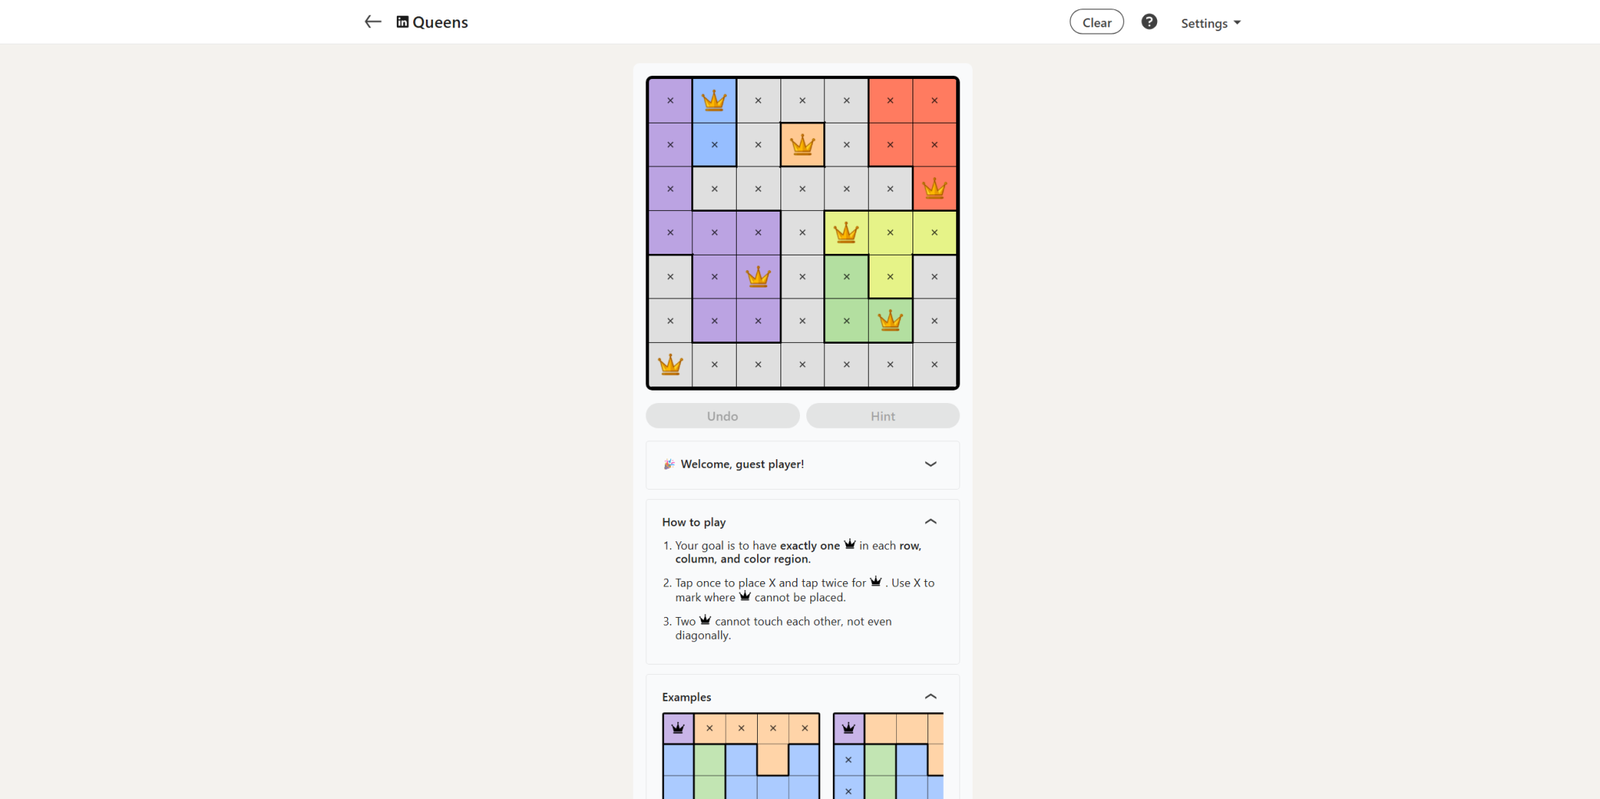Screen dimensions: 1600x799
Task: Open the Settings dropdown
Action: pos(1210,23)
